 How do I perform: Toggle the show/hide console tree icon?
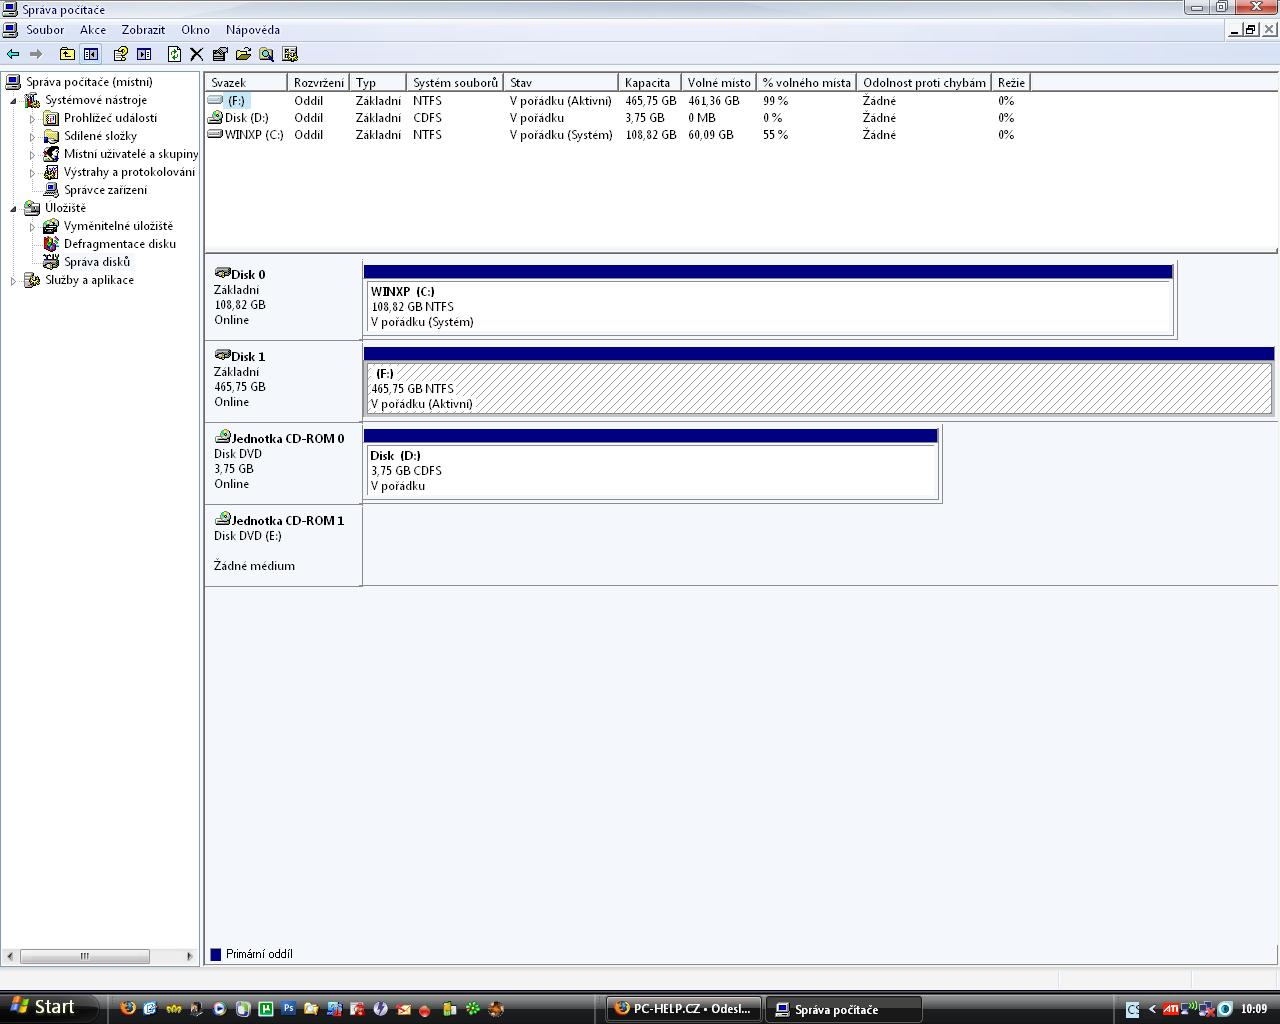tap(91, 54)
